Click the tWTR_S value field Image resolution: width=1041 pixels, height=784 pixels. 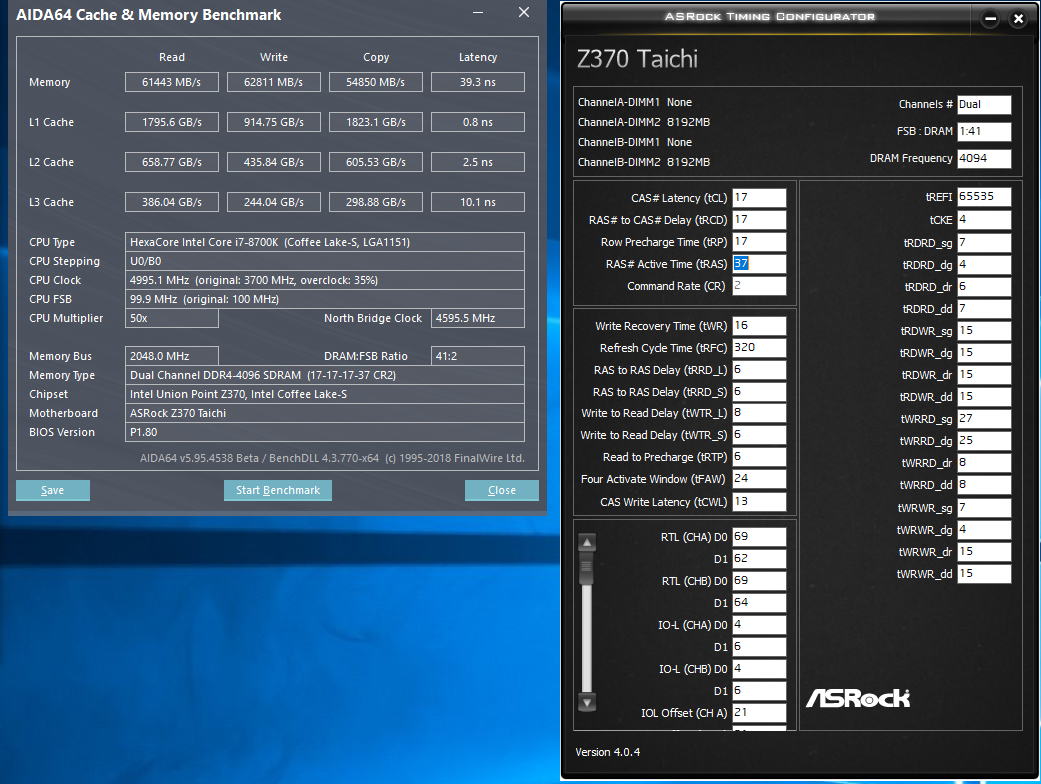pos(759,435)
